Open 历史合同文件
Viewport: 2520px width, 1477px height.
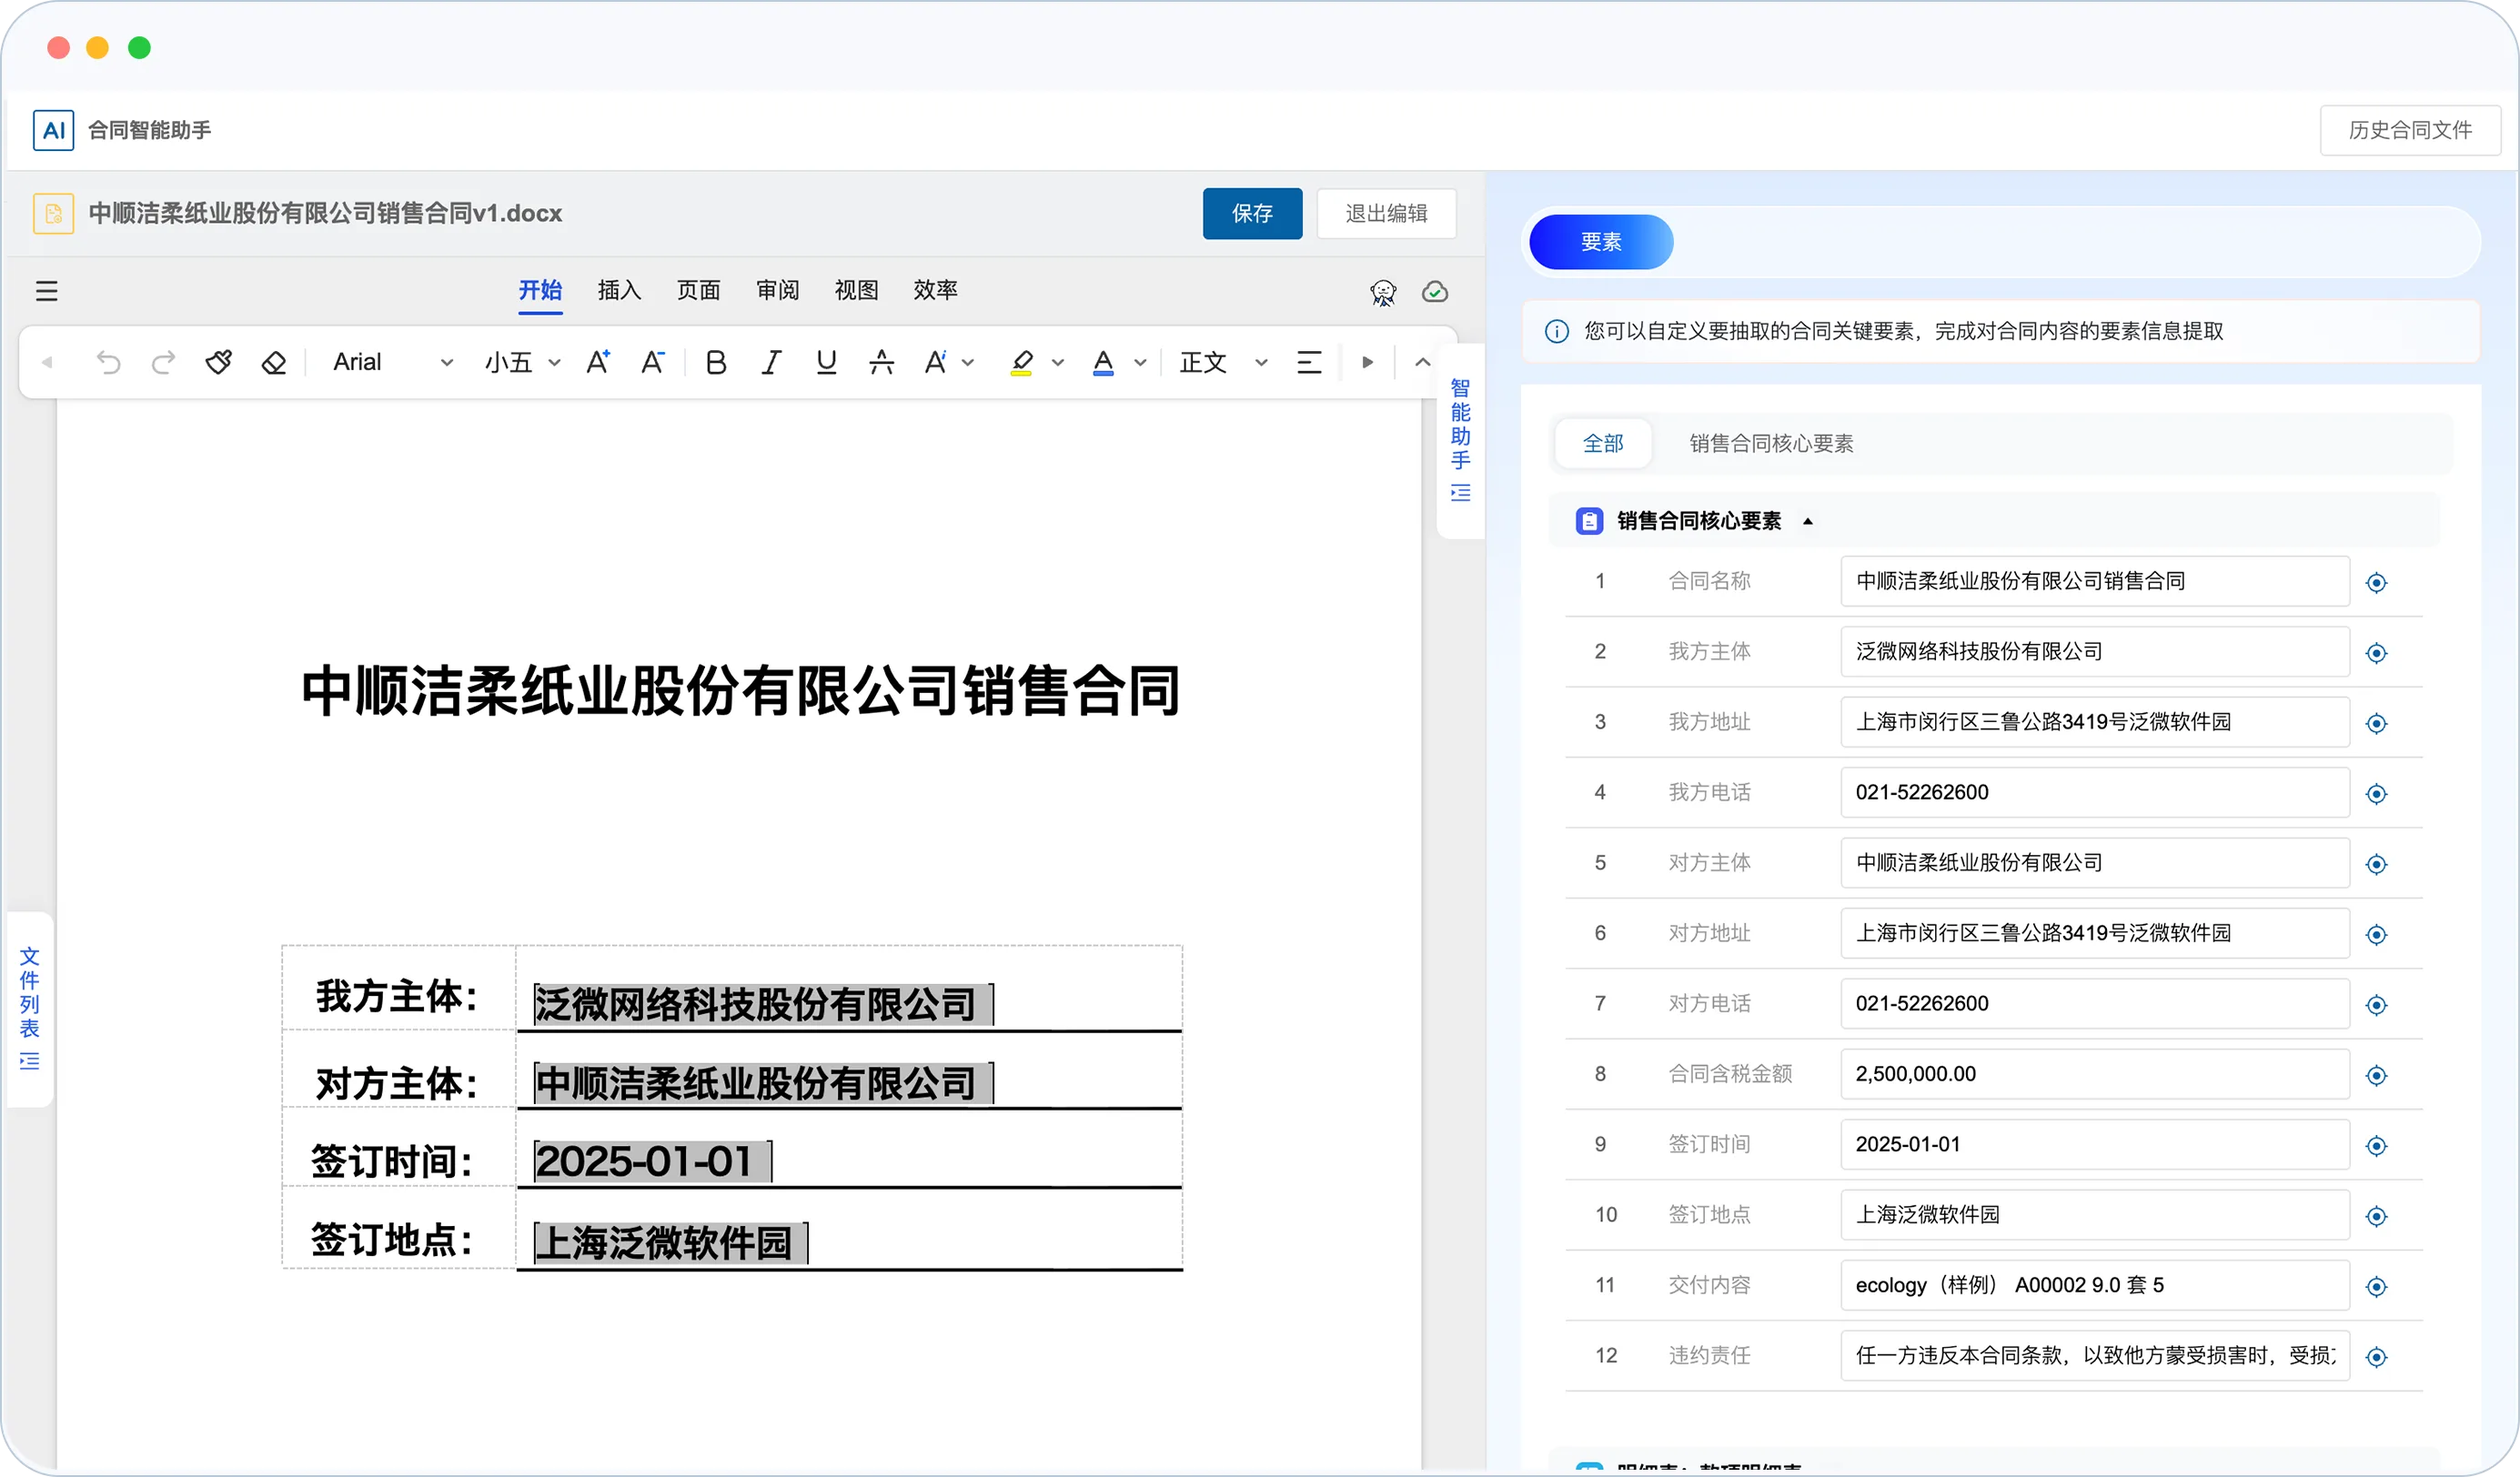tap(2410, 130)
